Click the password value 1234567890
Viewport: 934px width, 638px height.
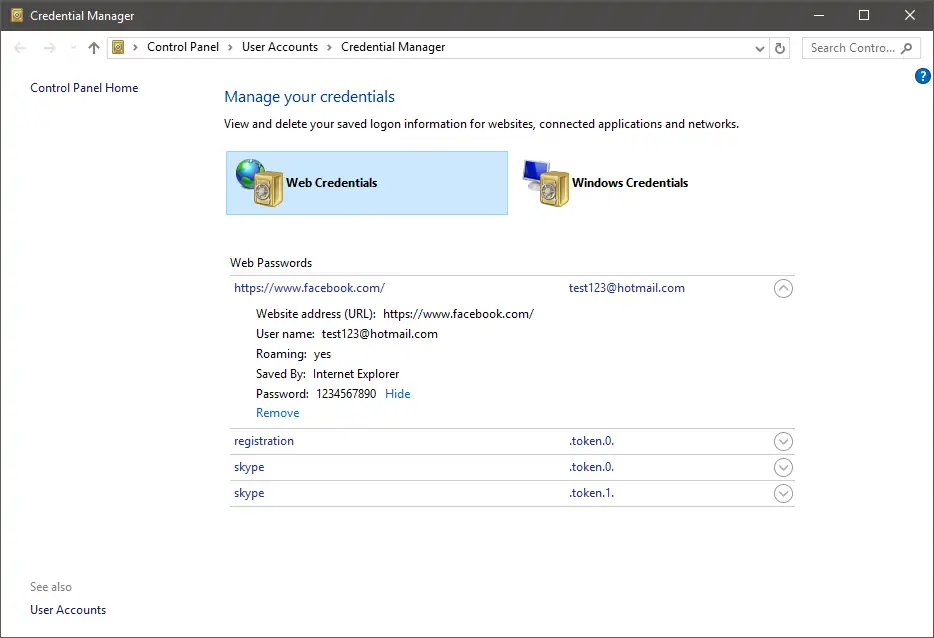point(346,394)
